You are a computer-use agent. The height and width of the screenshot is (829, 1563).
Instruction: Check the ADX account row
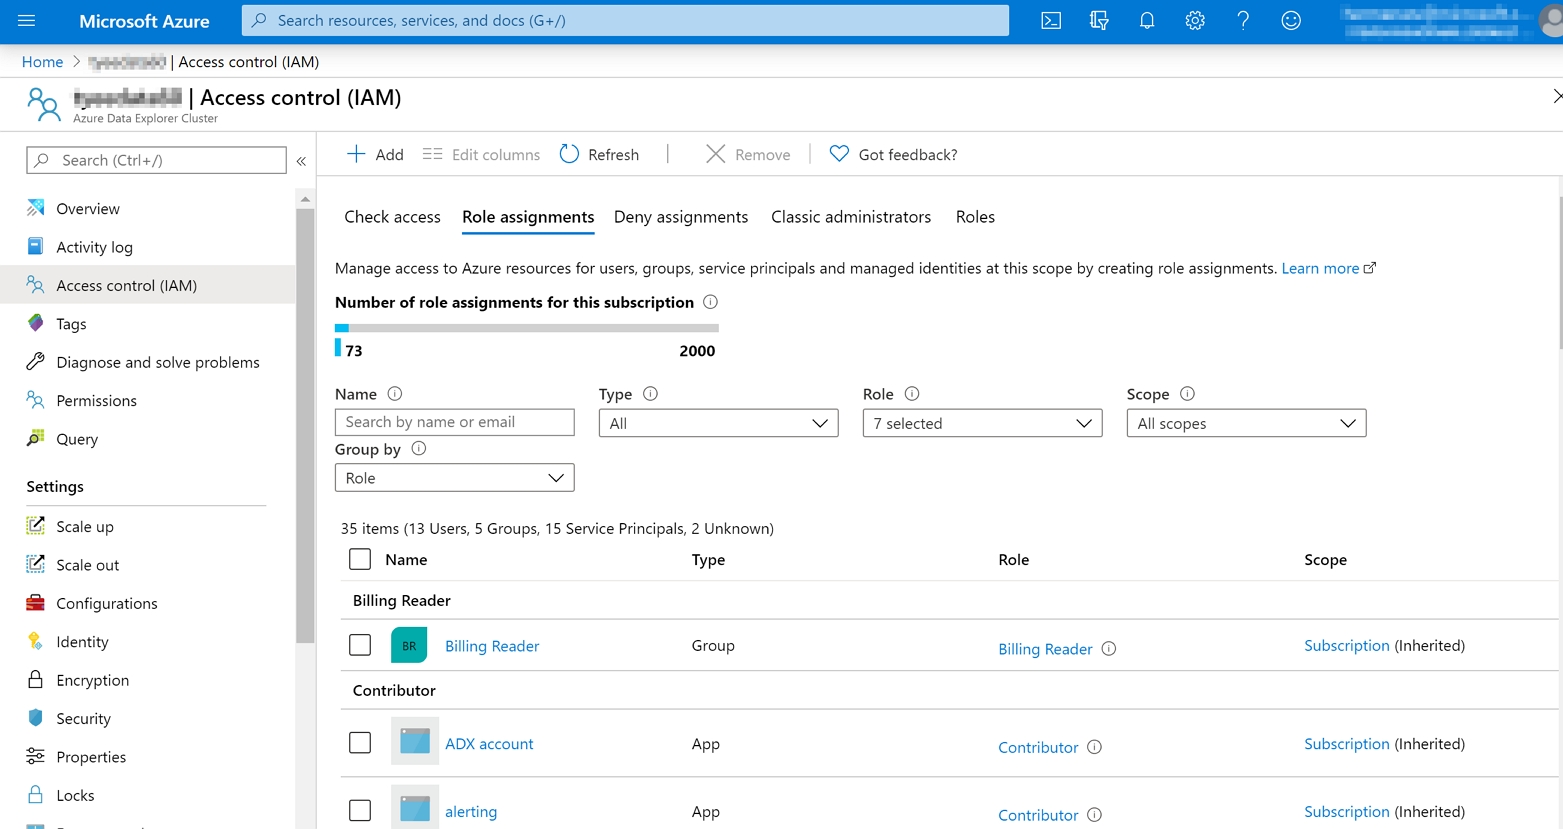pos(360,743)
